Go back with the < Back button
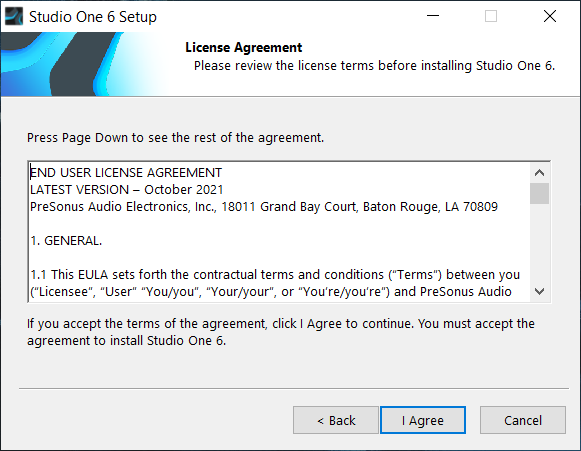 336,420
